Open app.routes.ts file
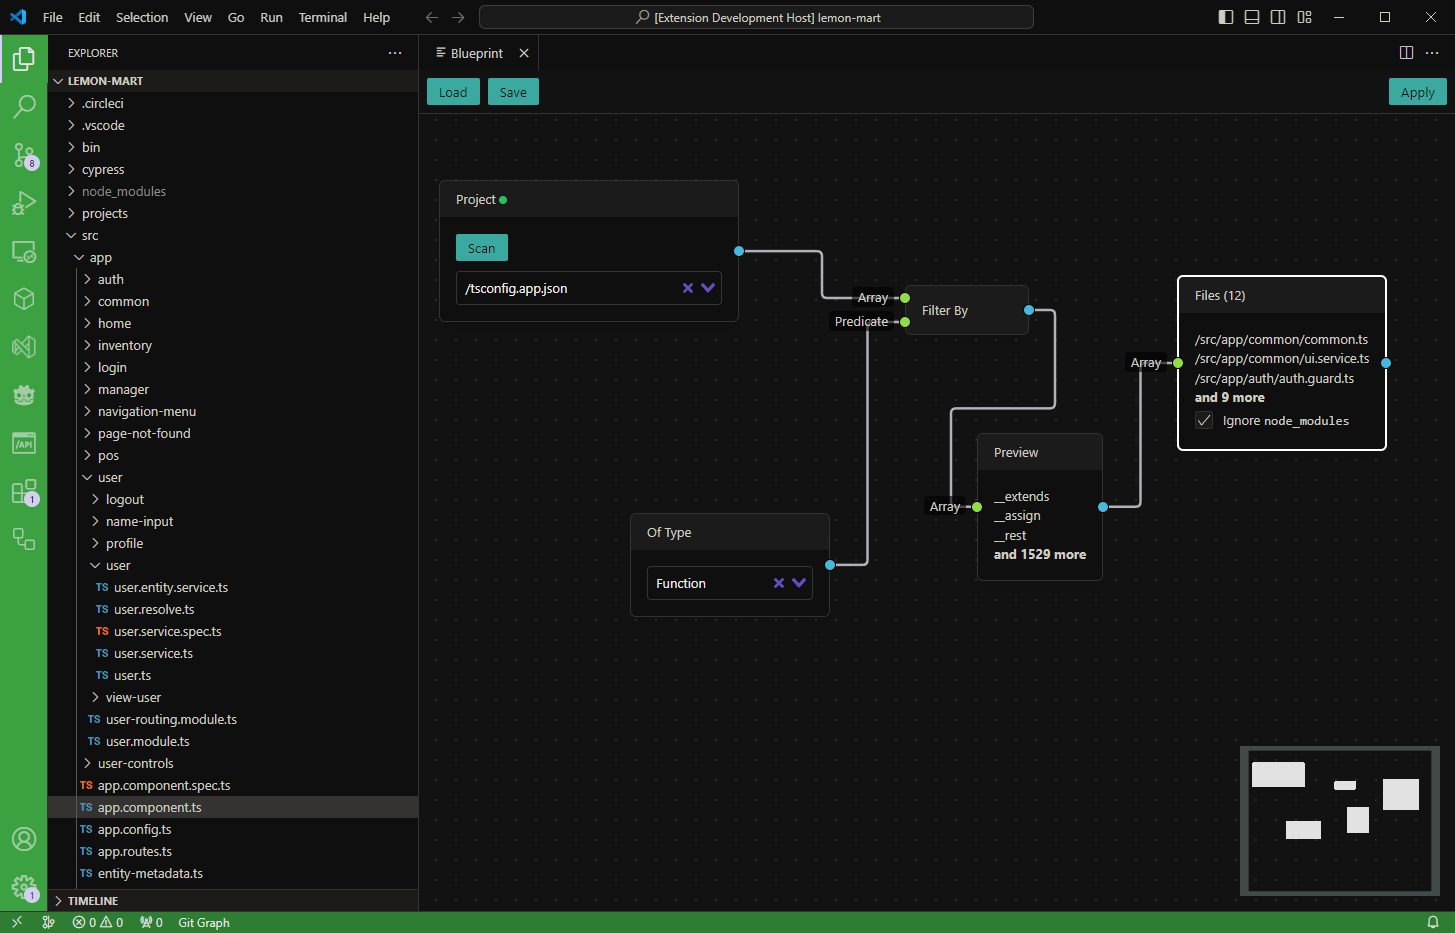 233,851
